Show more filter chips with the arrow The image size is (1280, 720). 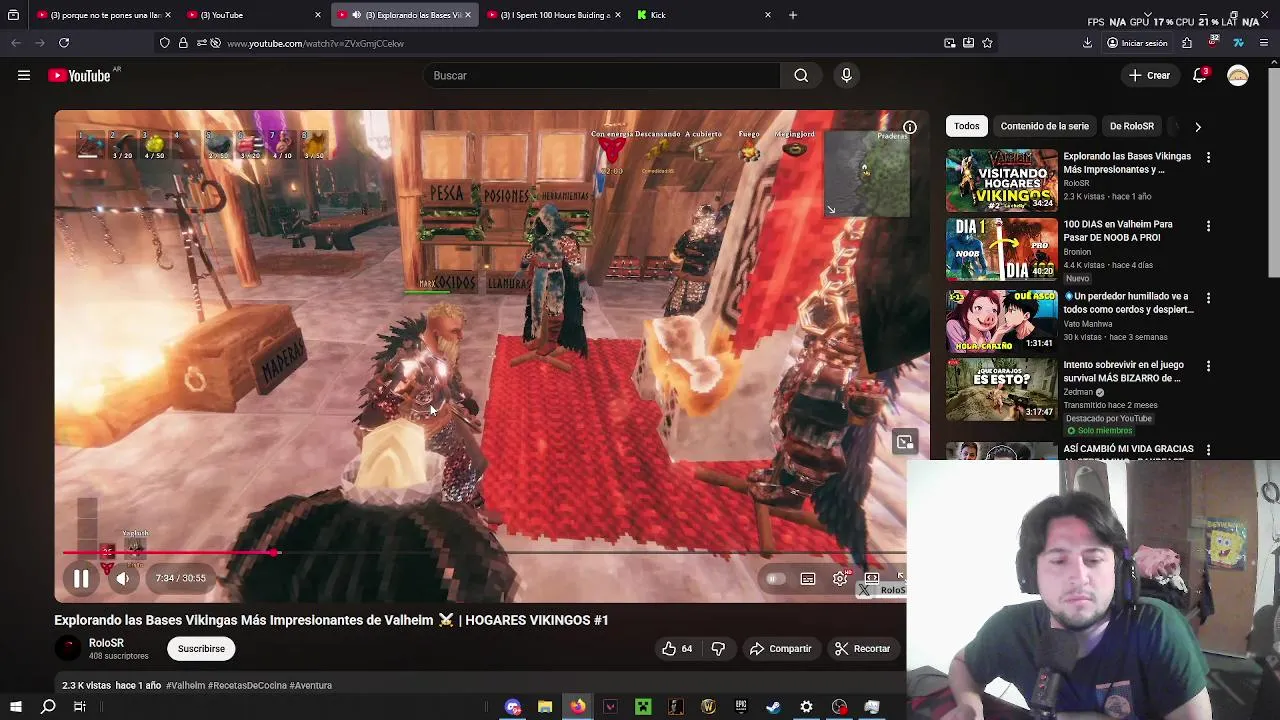click(x=1197, y=127)
